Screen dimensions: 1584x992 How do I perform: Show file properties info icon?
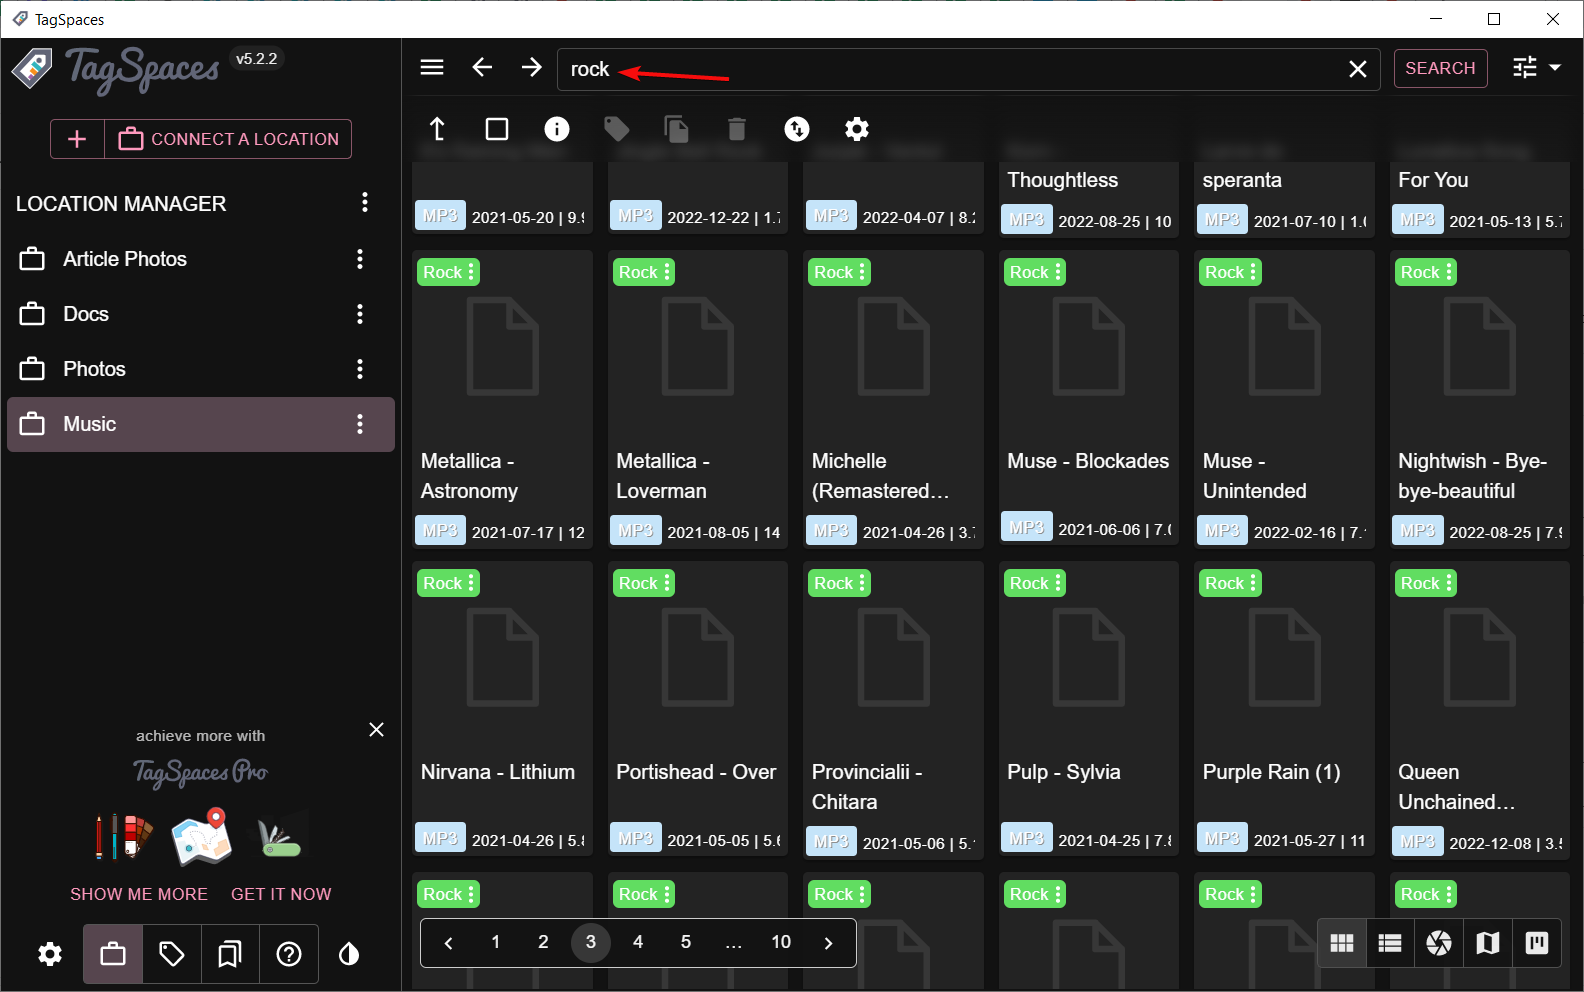[x=557, y=129]
